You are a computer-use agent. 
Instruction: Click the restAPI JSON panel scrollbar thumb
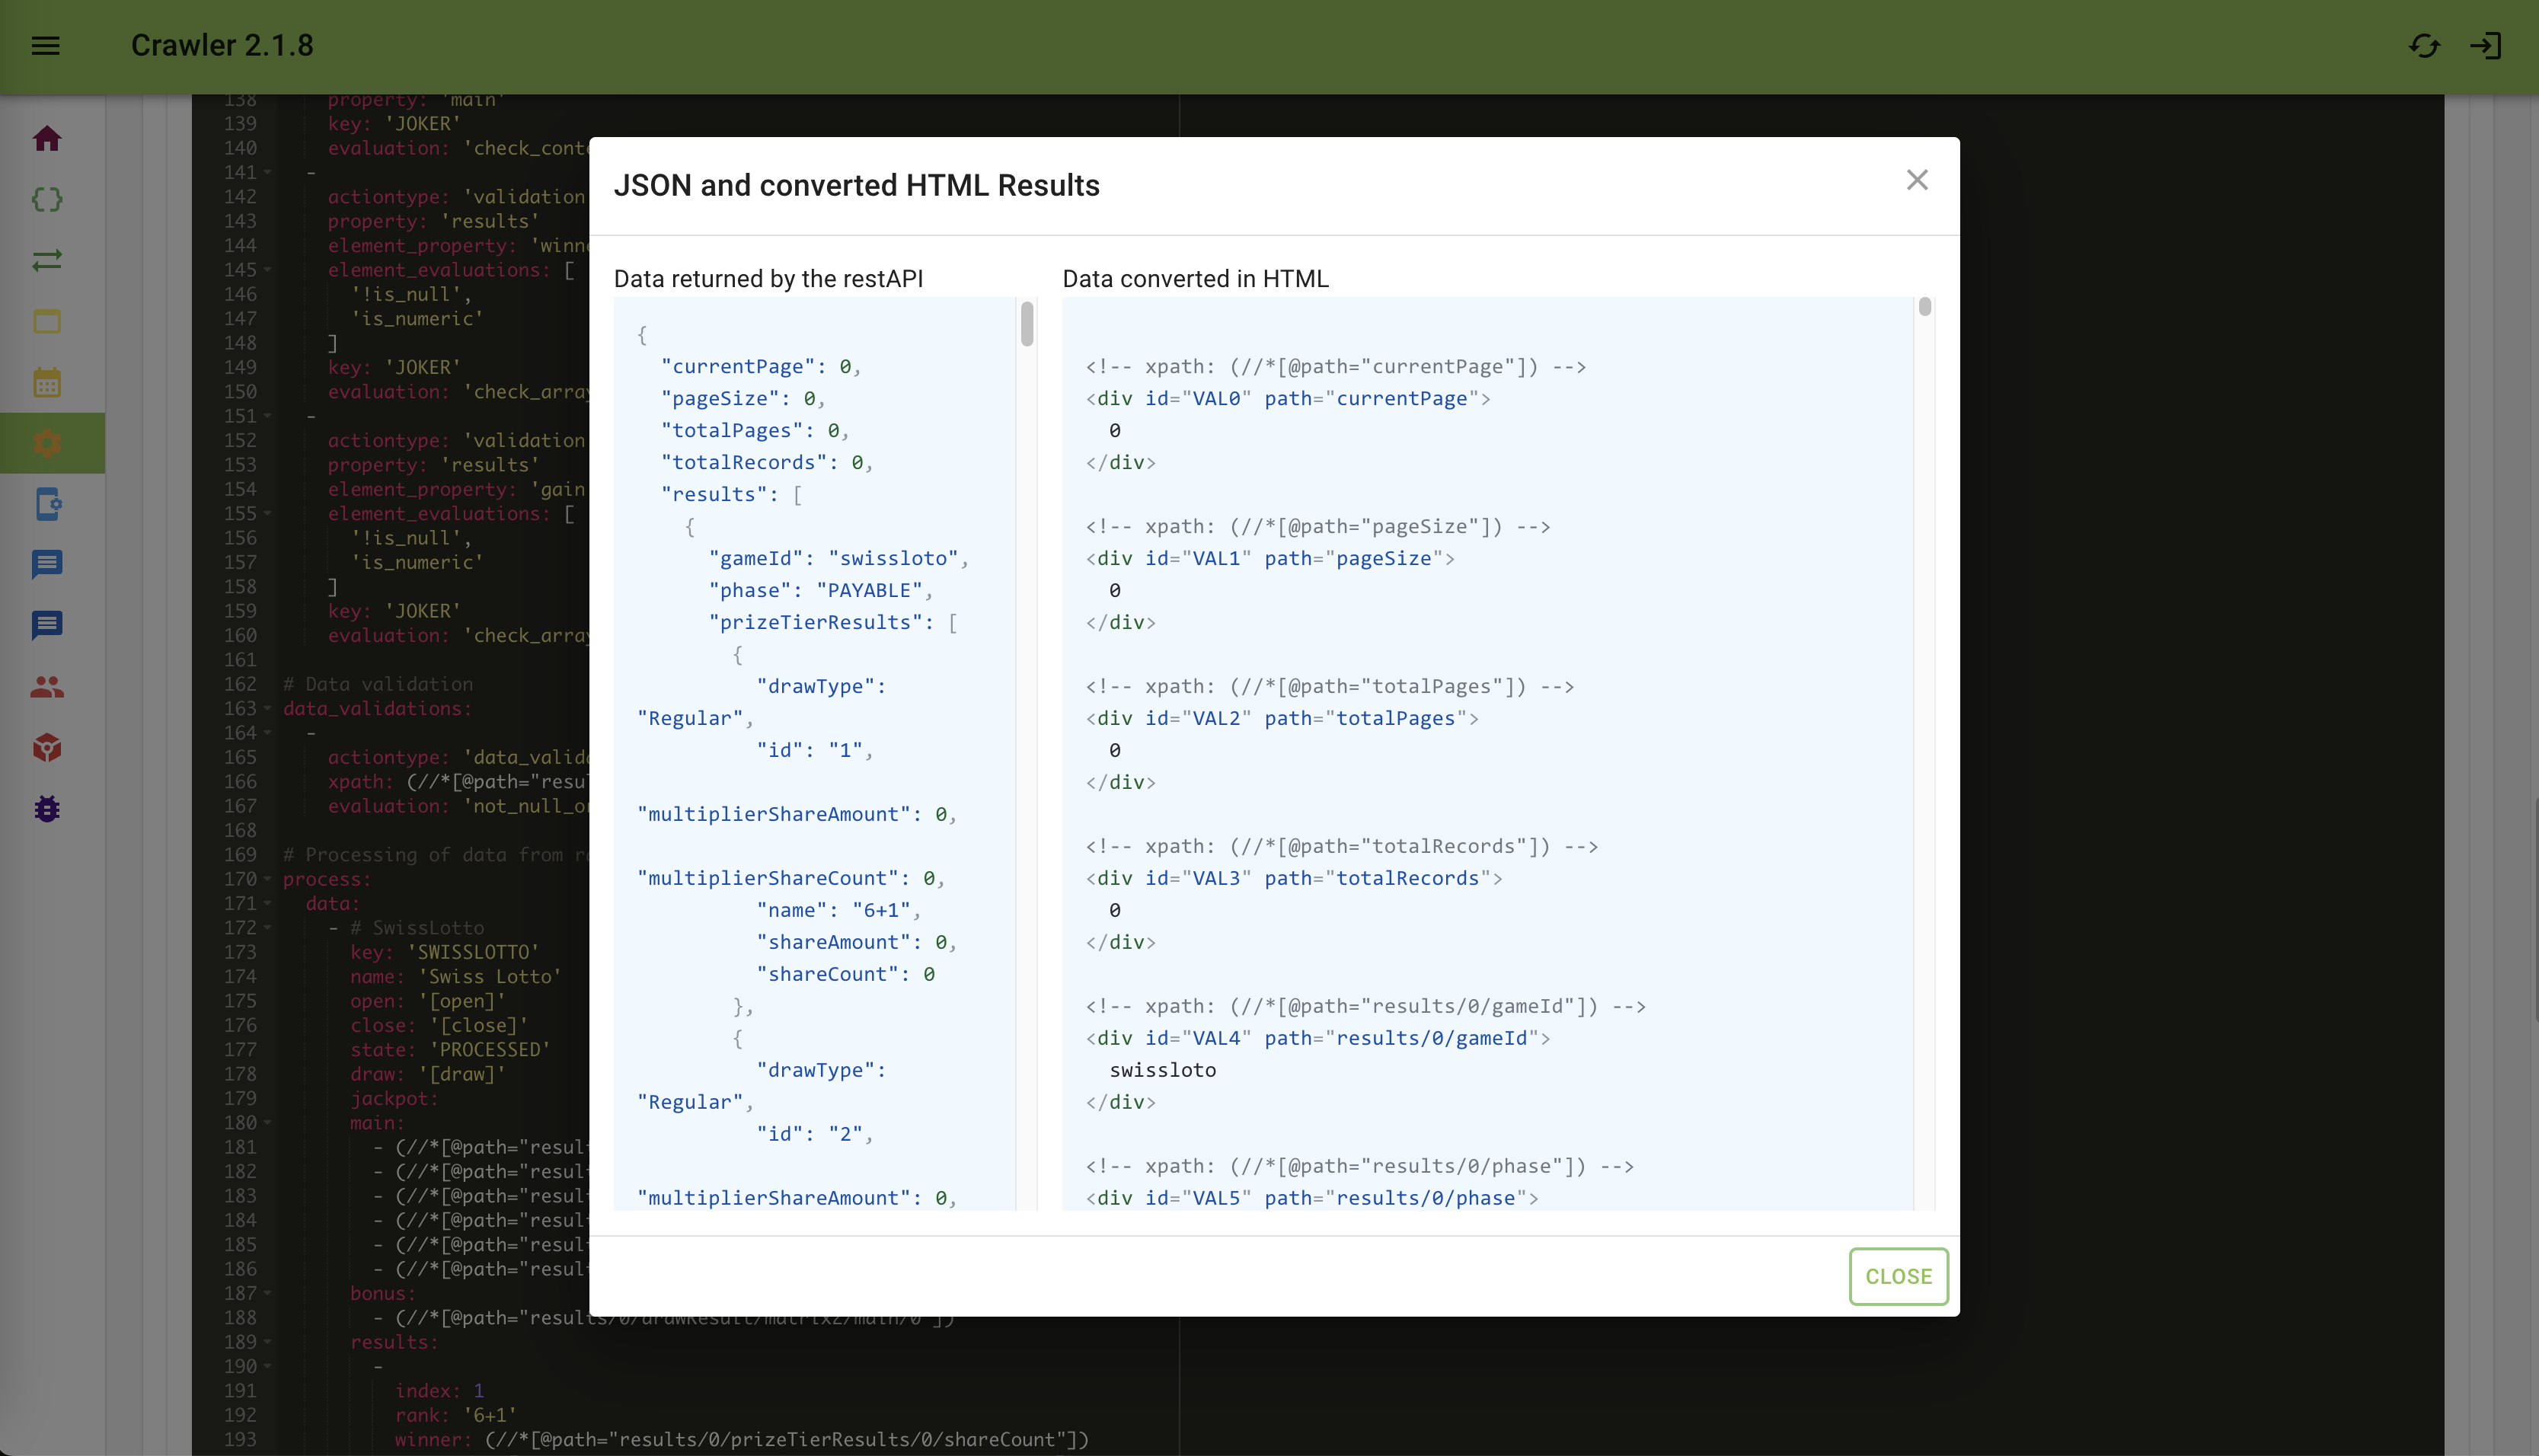click(x=1027, y=324)
